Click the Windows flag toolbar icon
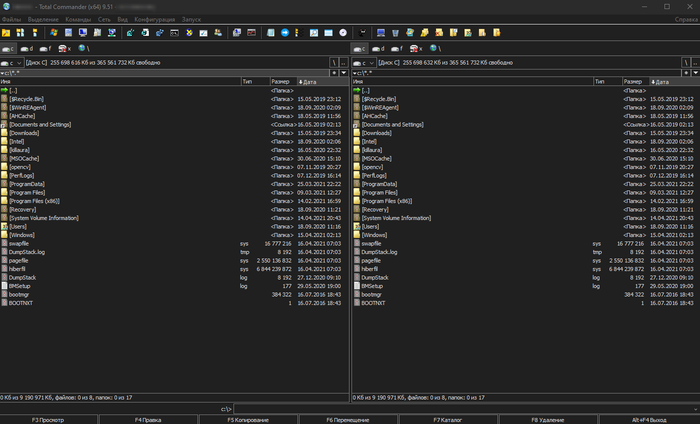Image resolution: width=700 pixels, height=424 pixels. click(x=54, y=33)
